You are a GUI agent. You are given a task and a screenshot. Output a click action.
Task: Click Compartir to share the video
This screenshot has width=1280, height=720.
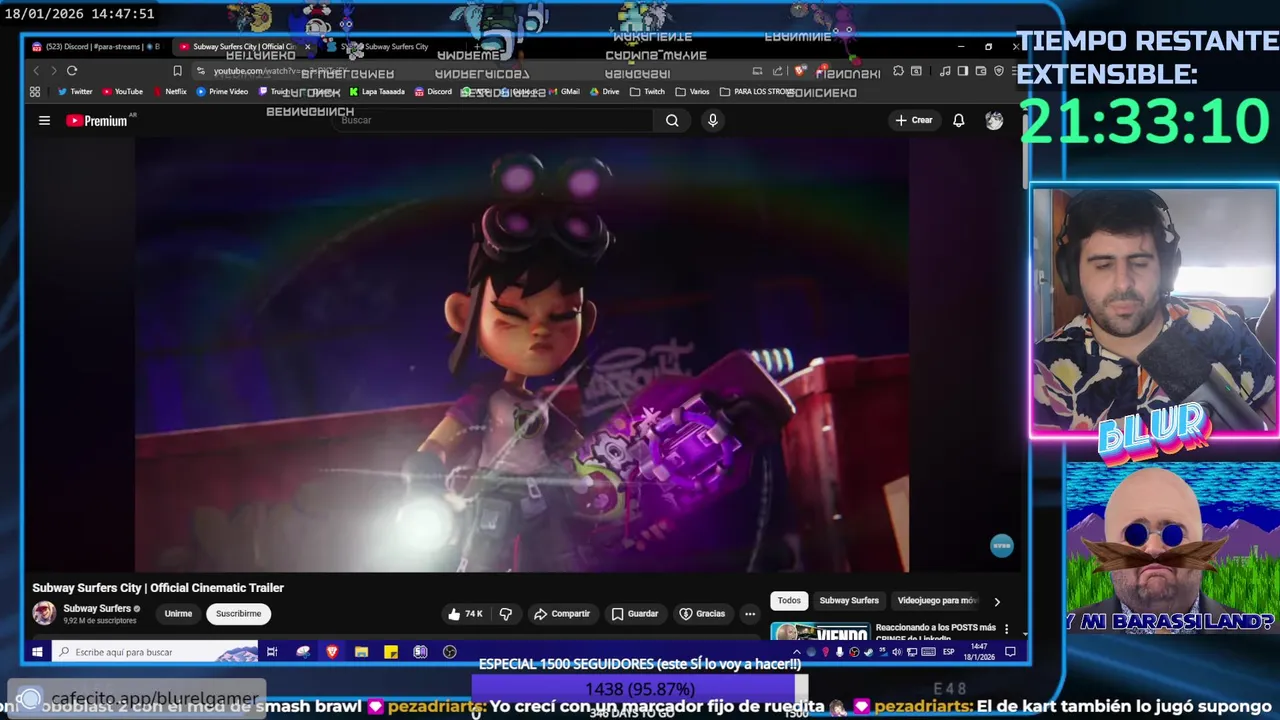(x=562, y=614)
